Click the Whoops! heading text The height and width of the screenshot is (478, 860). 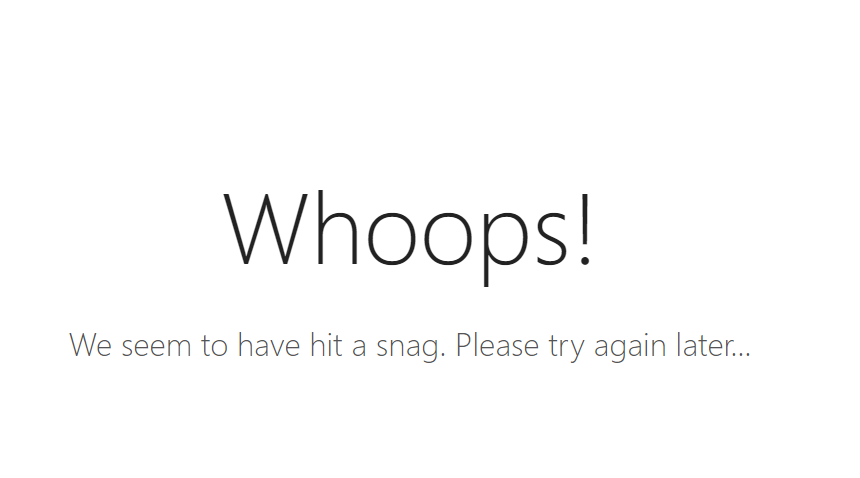point(408,236)
